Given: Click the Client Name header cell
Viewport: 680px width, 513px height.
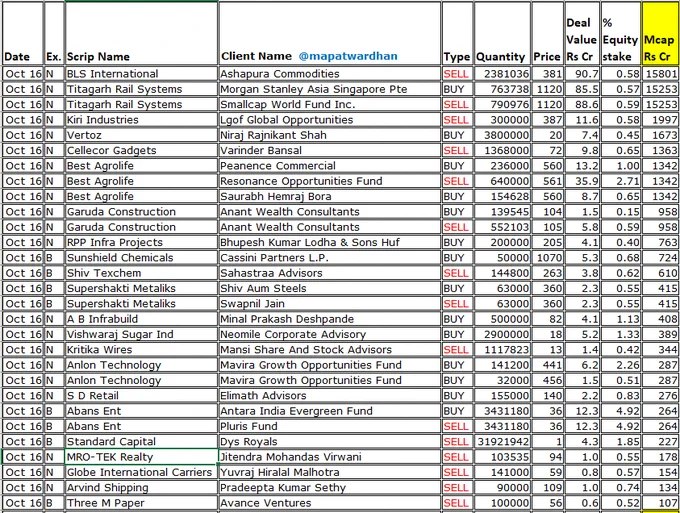Looking at the screenshot, I should click(x=330, y=34).
